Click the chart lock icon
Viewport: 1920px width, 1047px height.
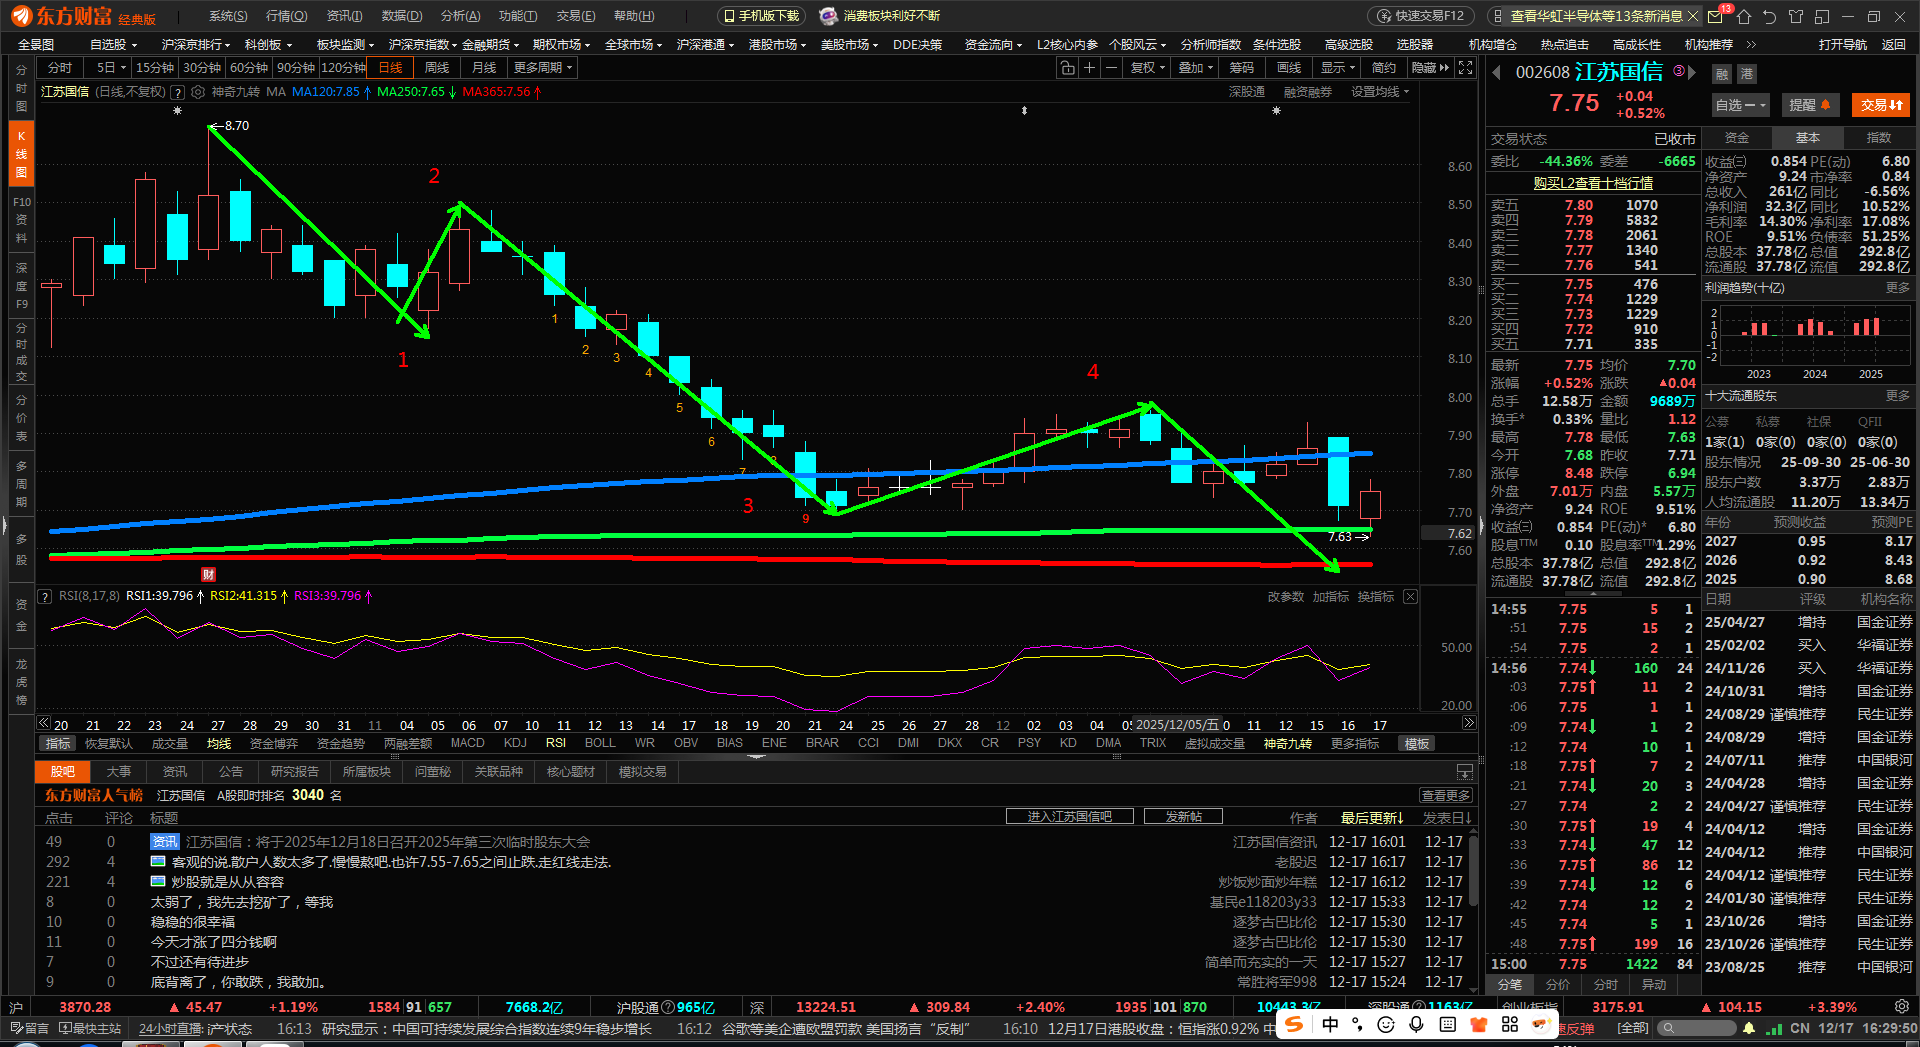(1068, 68)
